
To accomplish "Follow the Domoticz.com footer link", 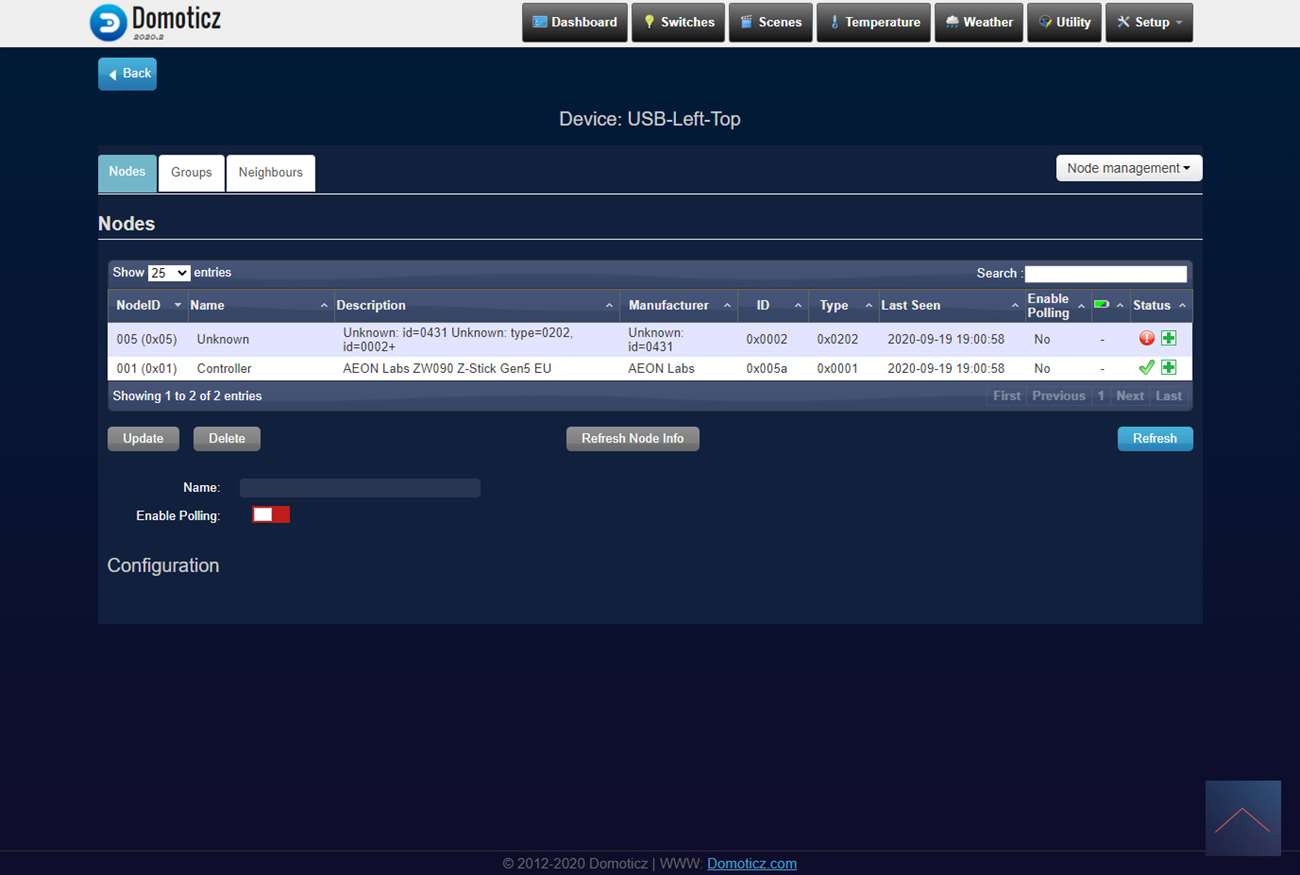I will [751, 864].
